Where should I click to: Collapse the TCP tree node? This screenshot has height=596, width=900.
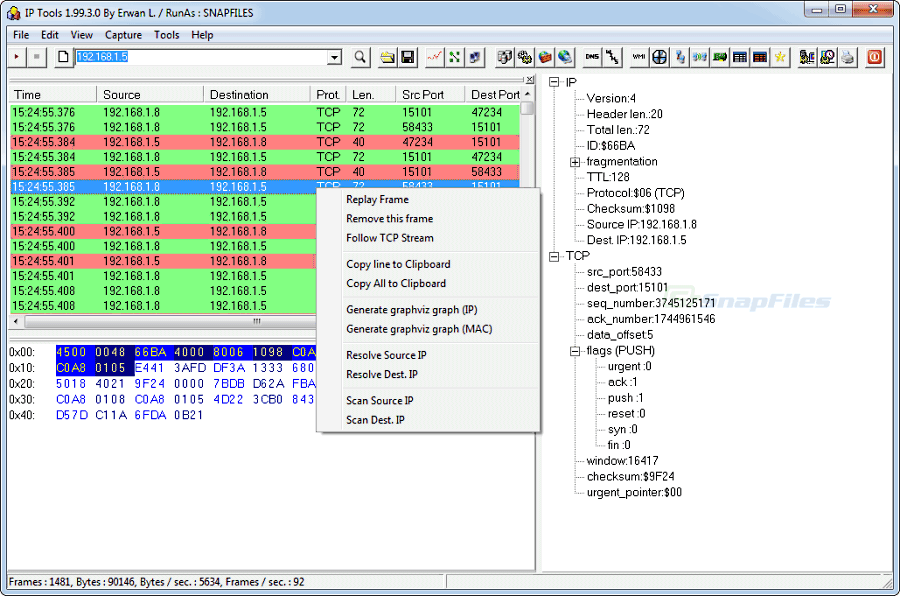554,256
